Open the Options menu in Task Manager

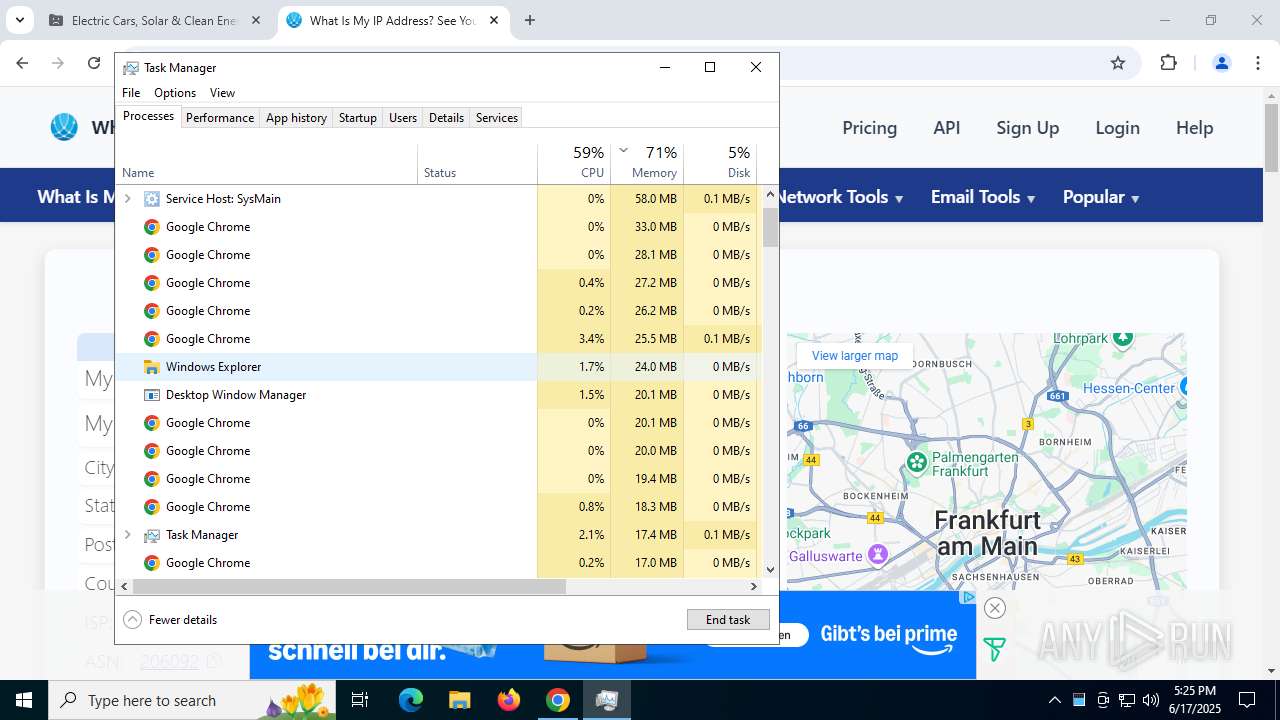point(174,93)
